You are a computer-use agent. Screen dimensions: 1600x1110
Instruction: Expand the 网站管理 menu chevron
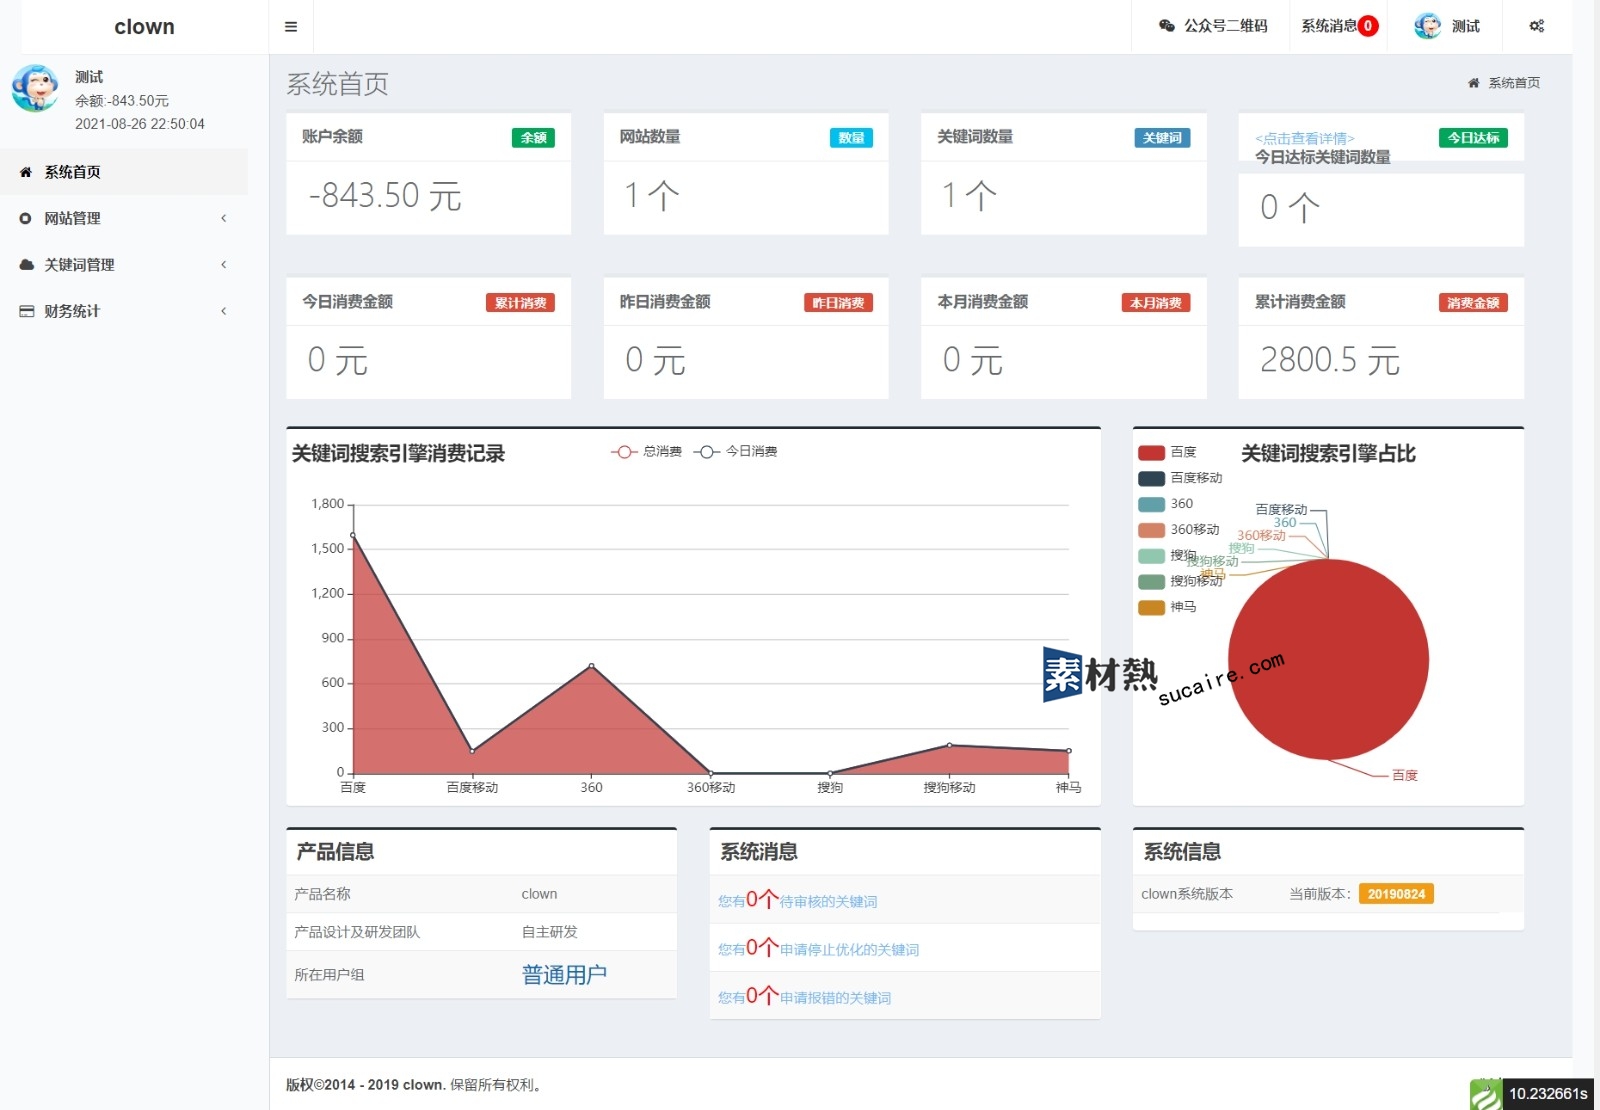pyautogui.click(x=223, y=218)
